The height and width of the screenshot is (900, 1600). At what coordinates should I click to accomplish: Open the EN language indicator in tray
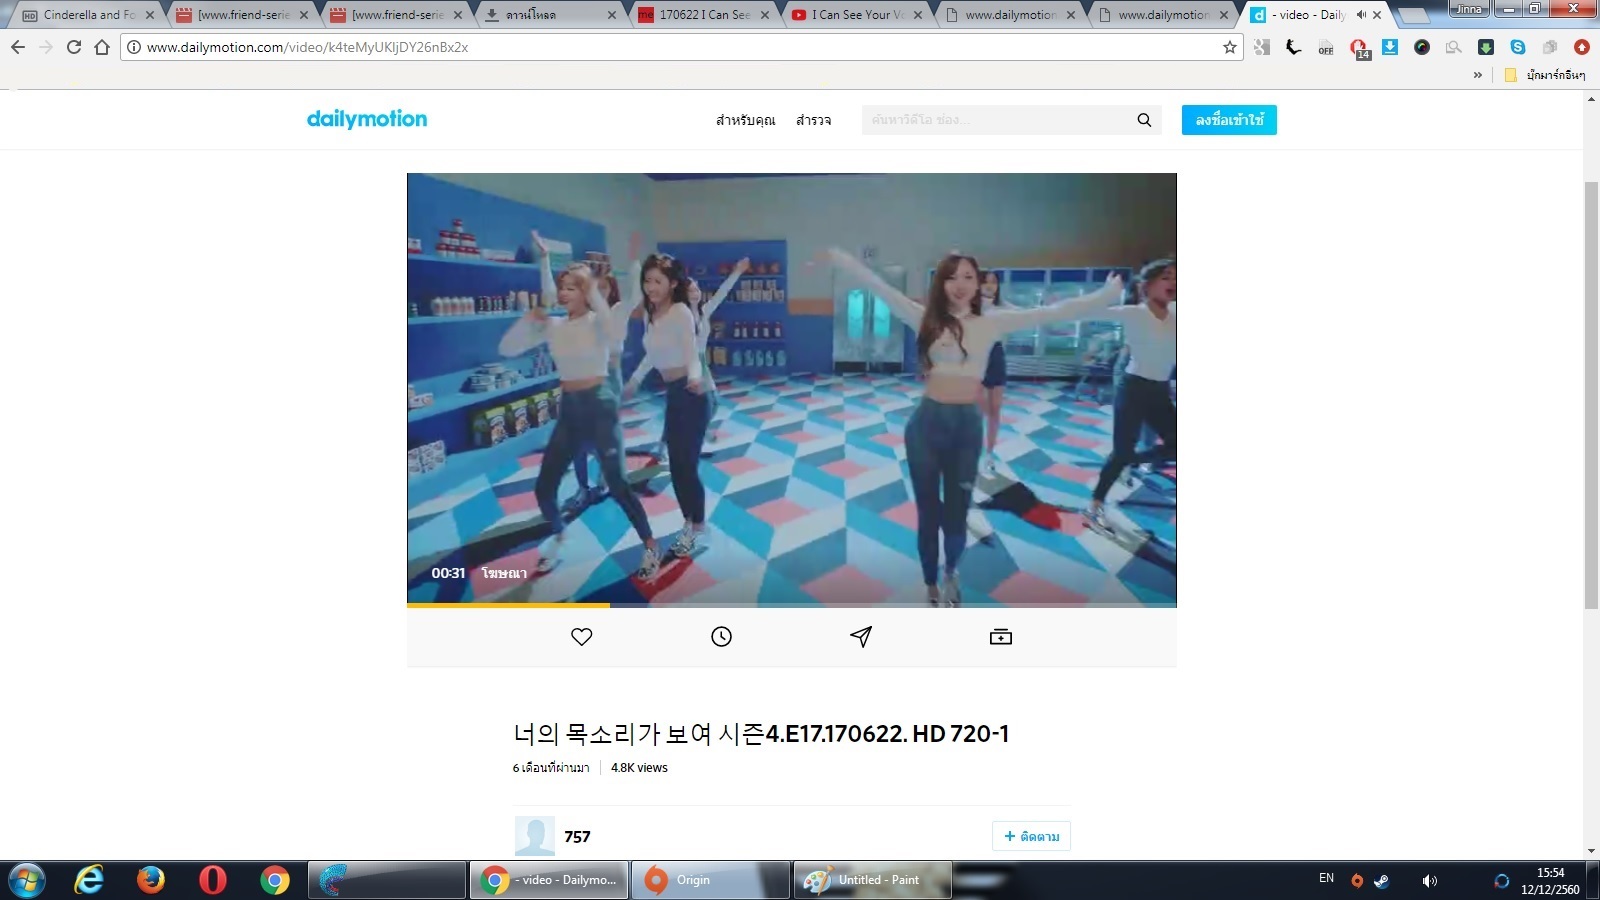point(1326,878)
